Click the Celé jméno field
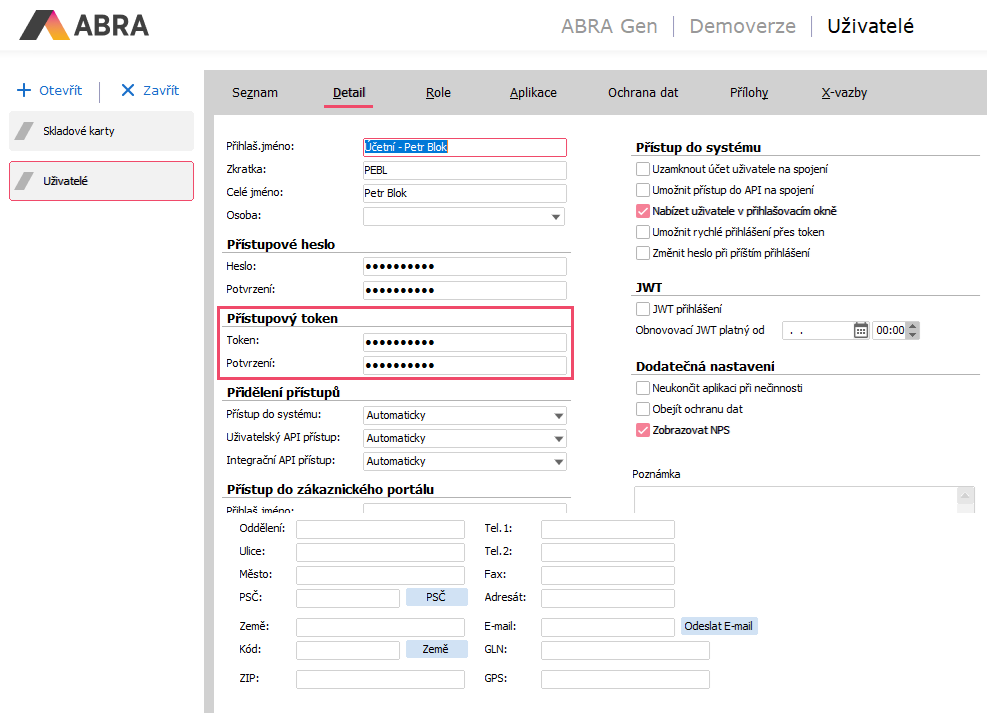Image resolution: width=987 pixels, height=713 pixels. [x=465, y=193]
